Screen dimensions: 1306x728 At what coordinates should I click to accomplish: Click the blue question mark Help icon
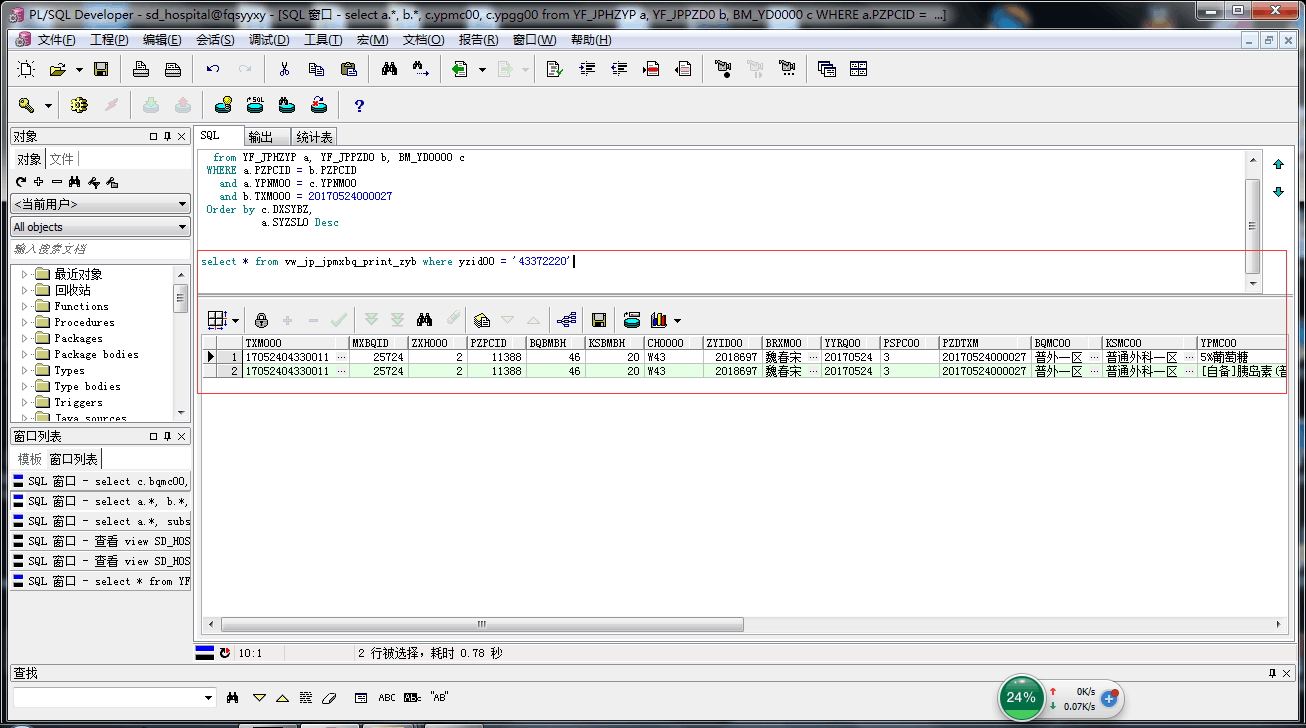[359, 105]
